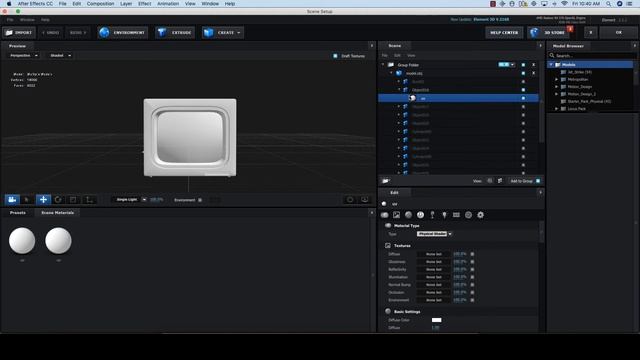Click the reset view circle icon in preview

pyautogui.click(x=350, y=200)
